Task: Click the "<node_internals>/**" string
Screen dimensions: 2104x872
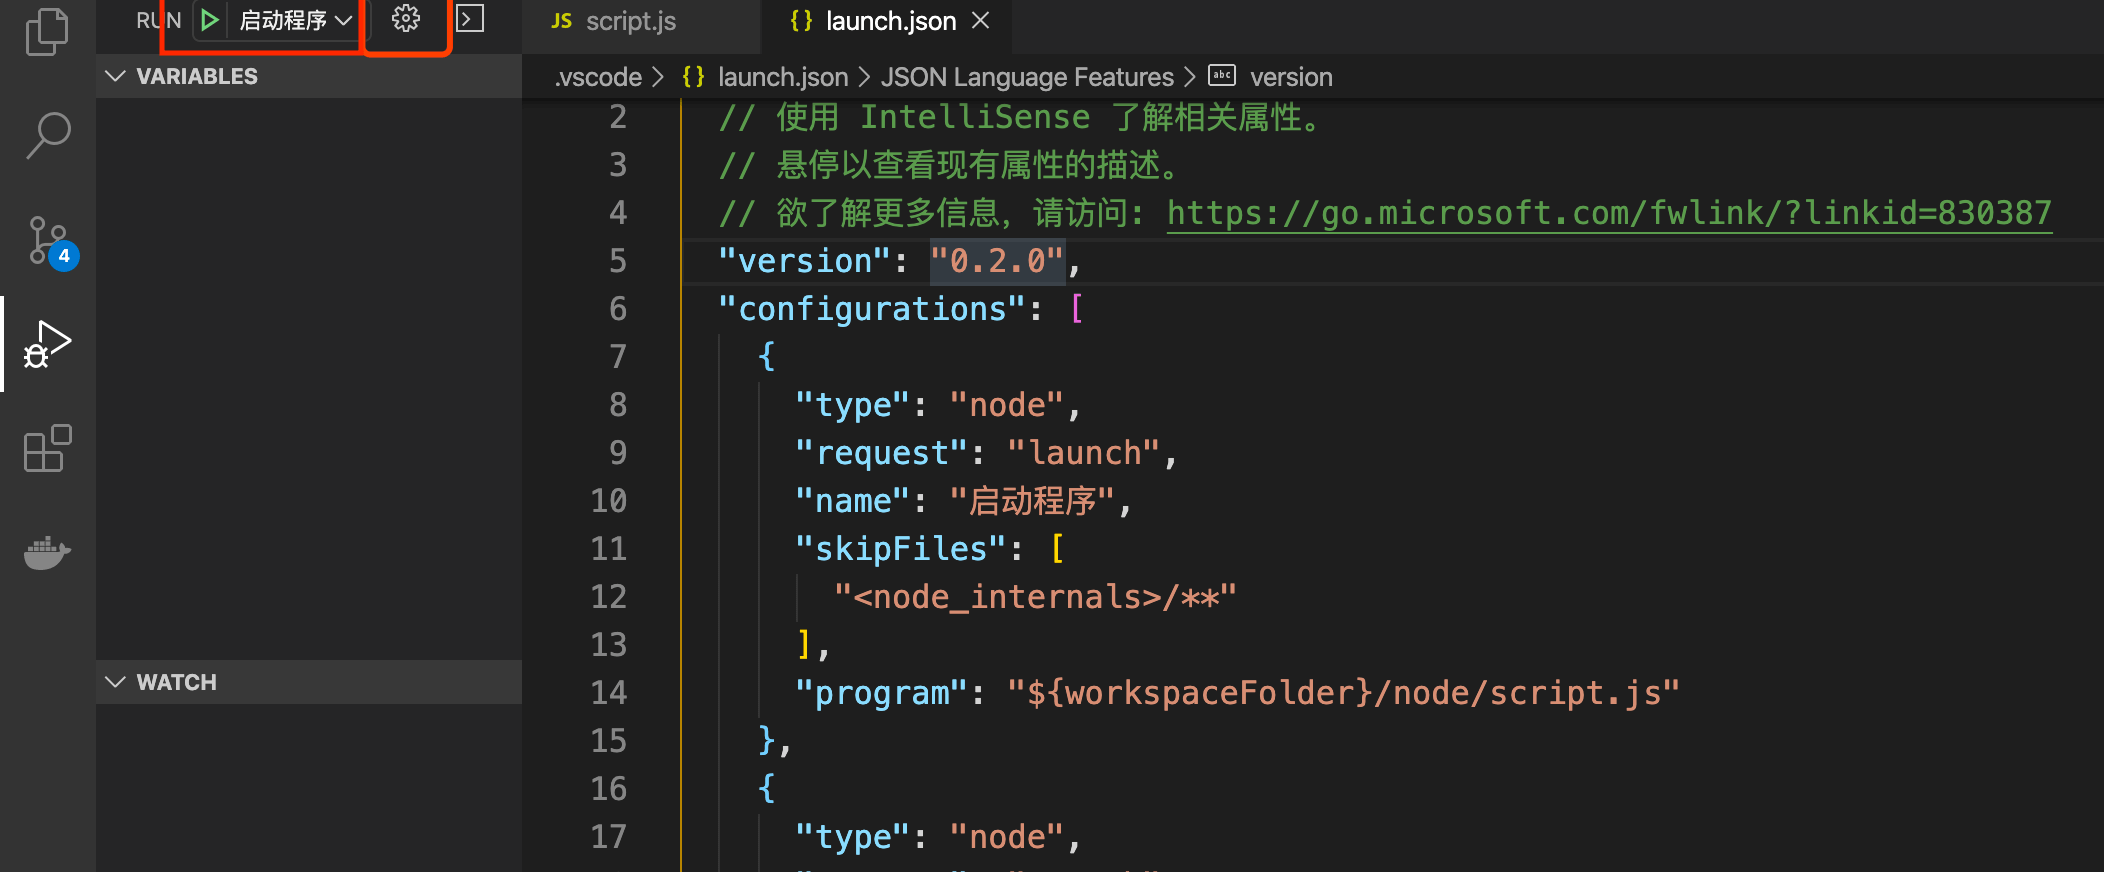Action: pos(1035,597)
